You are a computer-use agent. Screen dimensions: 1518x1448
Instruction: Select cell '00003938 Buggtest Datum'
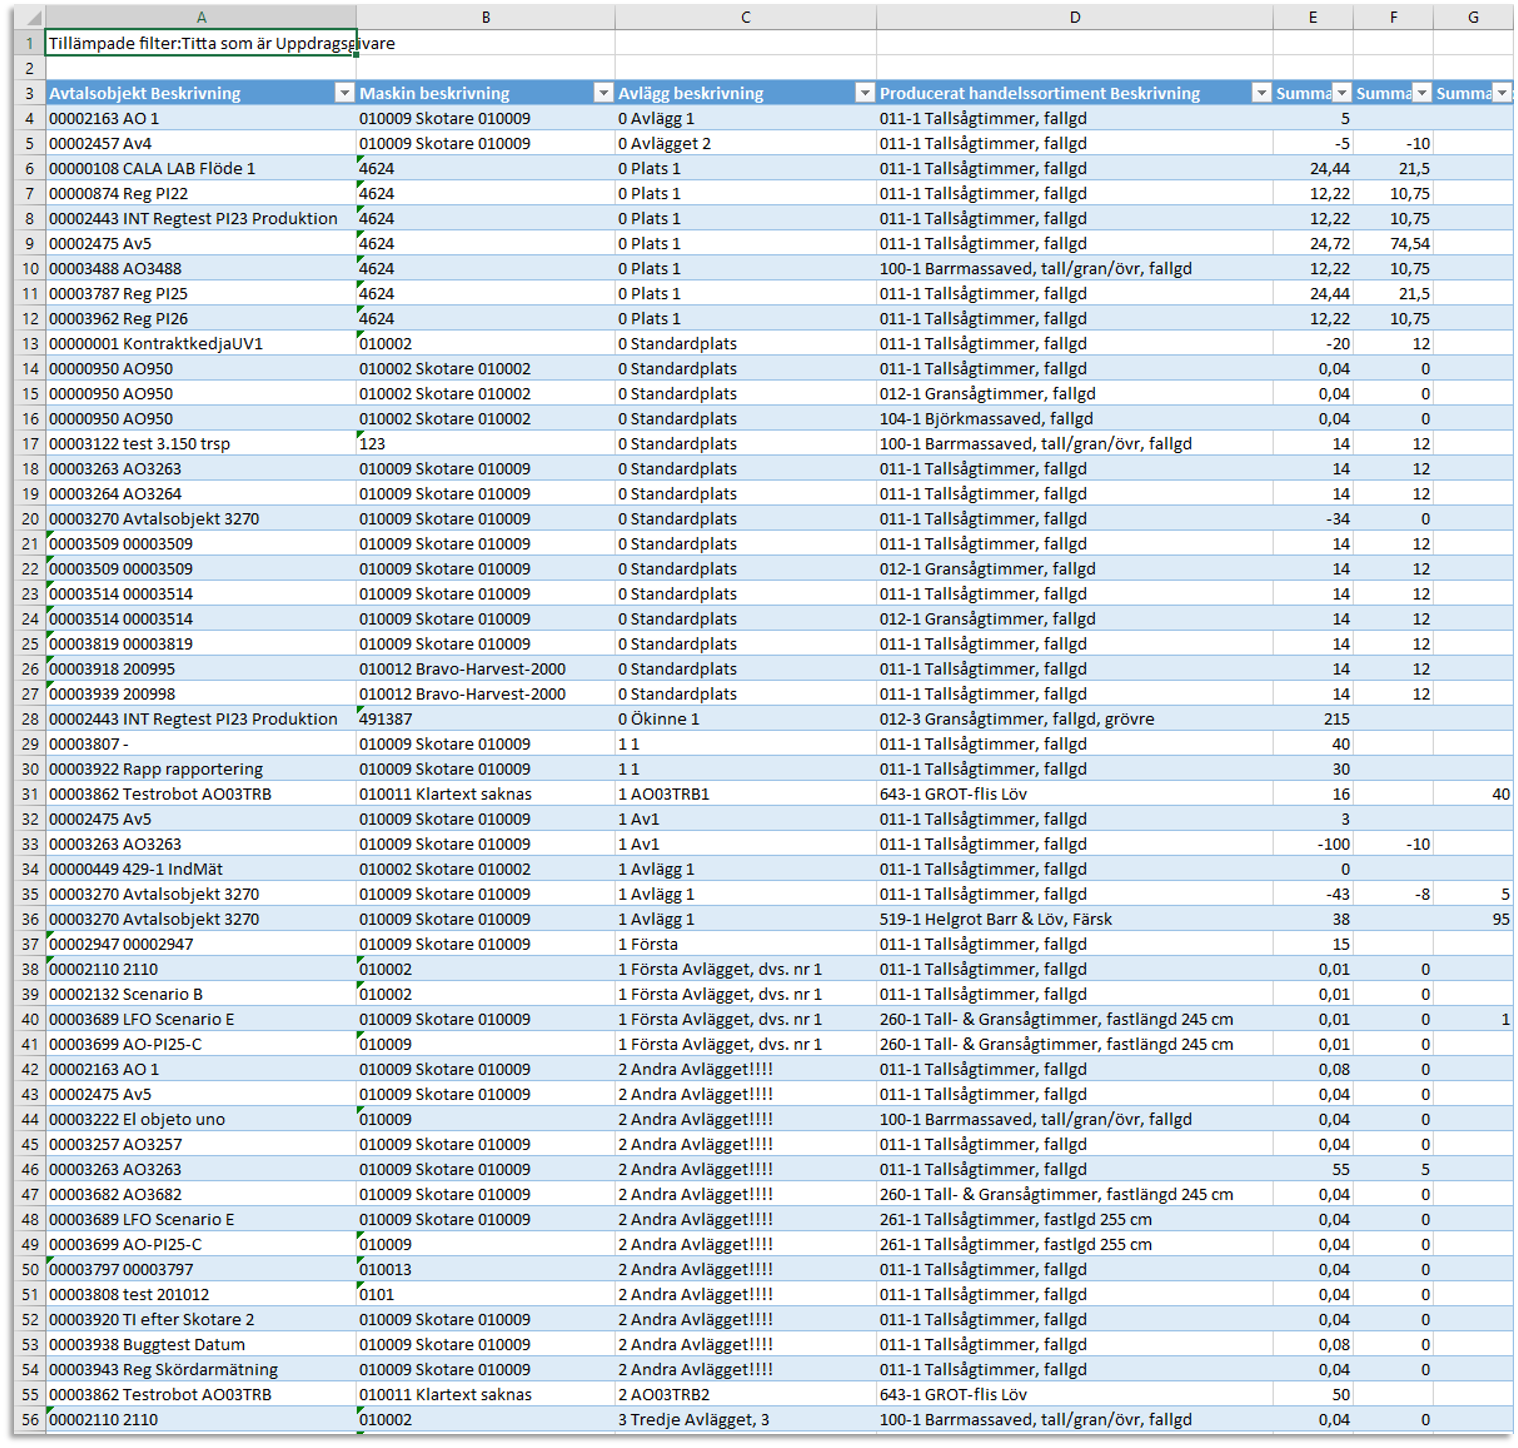201,1344
